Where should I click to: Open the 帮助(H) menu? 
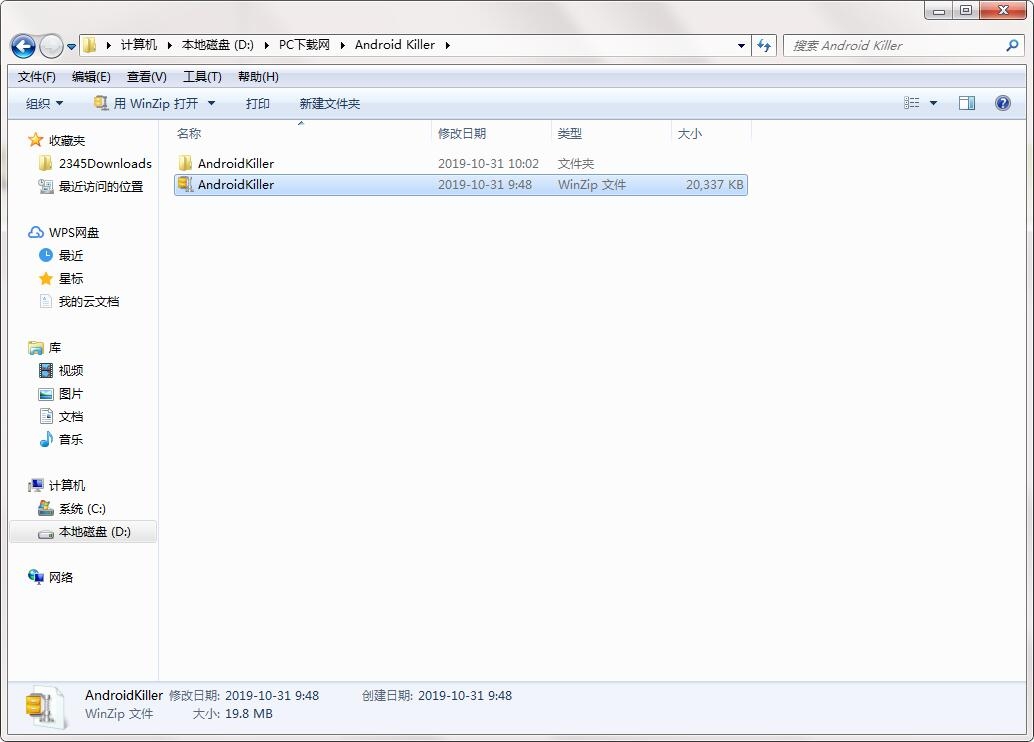258,77
